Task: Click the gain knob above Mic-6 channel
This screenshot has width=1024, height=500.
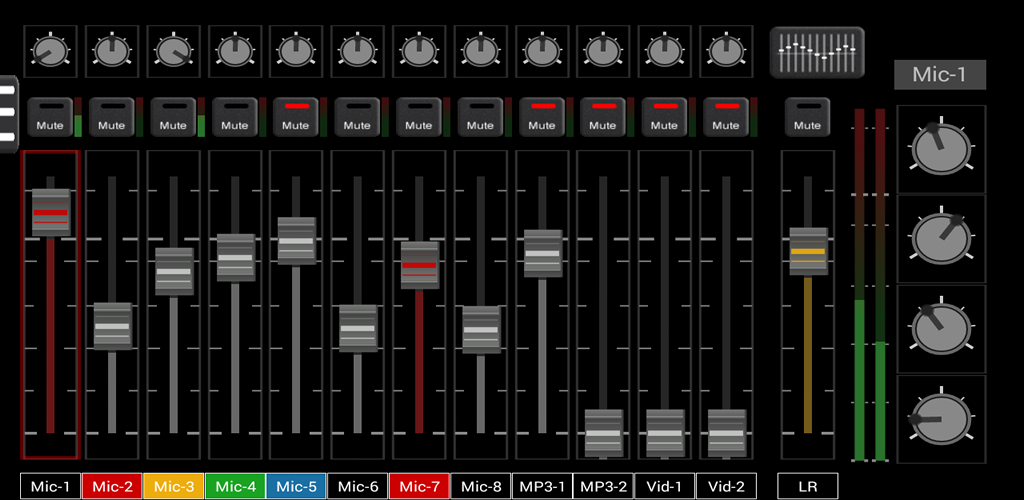Action: coord(358,52)
